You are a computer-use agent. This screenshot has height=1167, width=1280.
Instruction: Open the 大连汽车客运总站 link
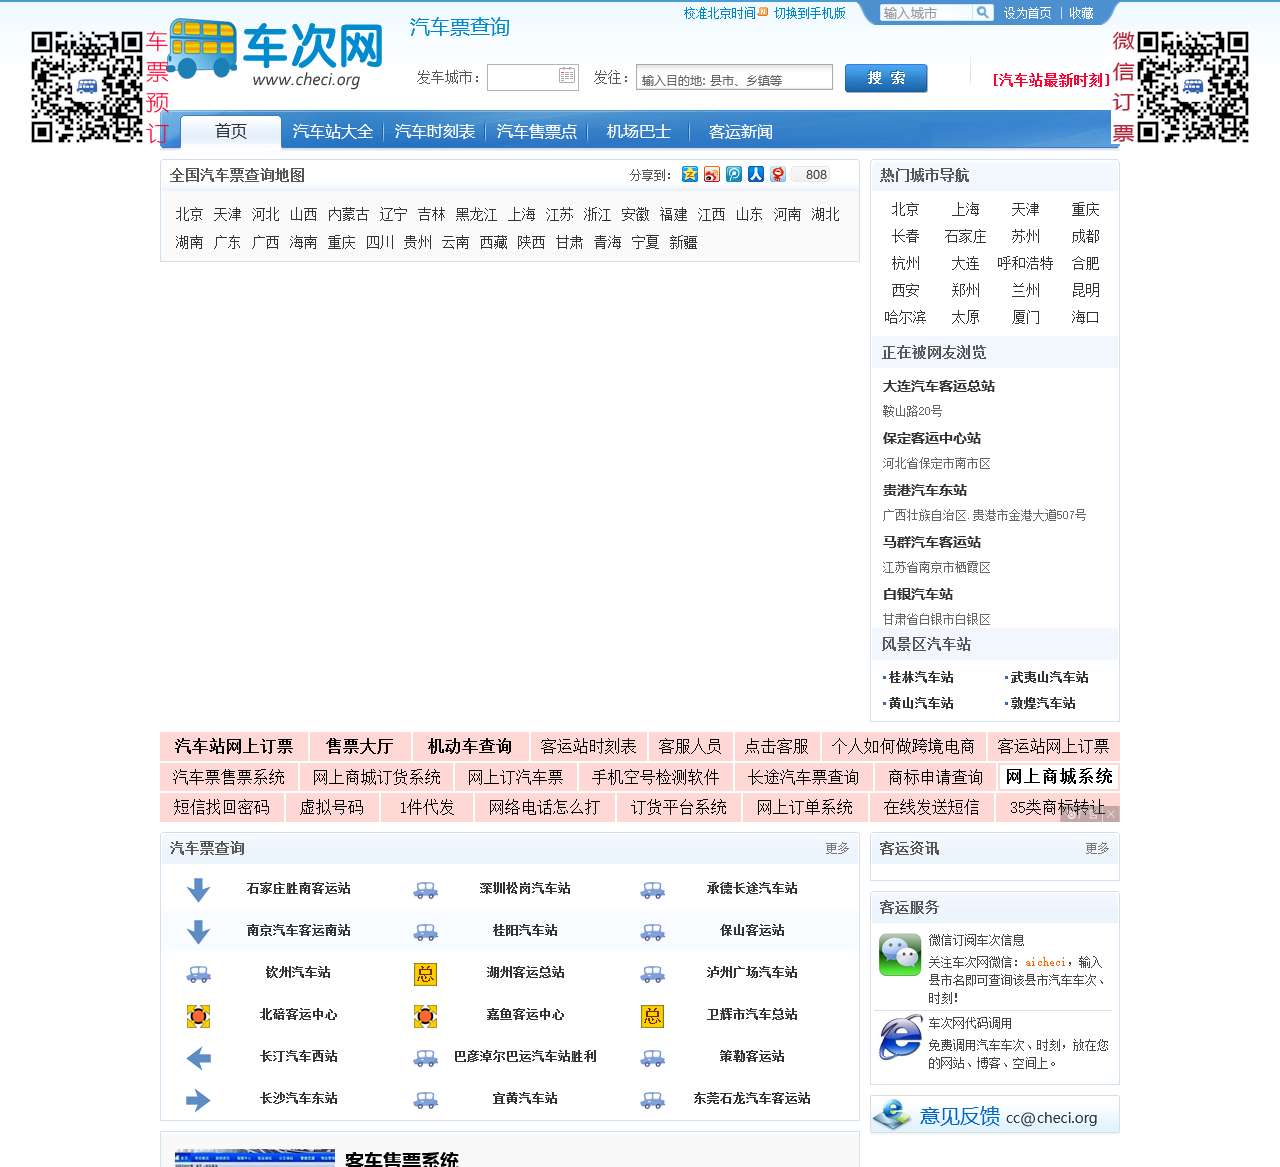coord(938,386)
